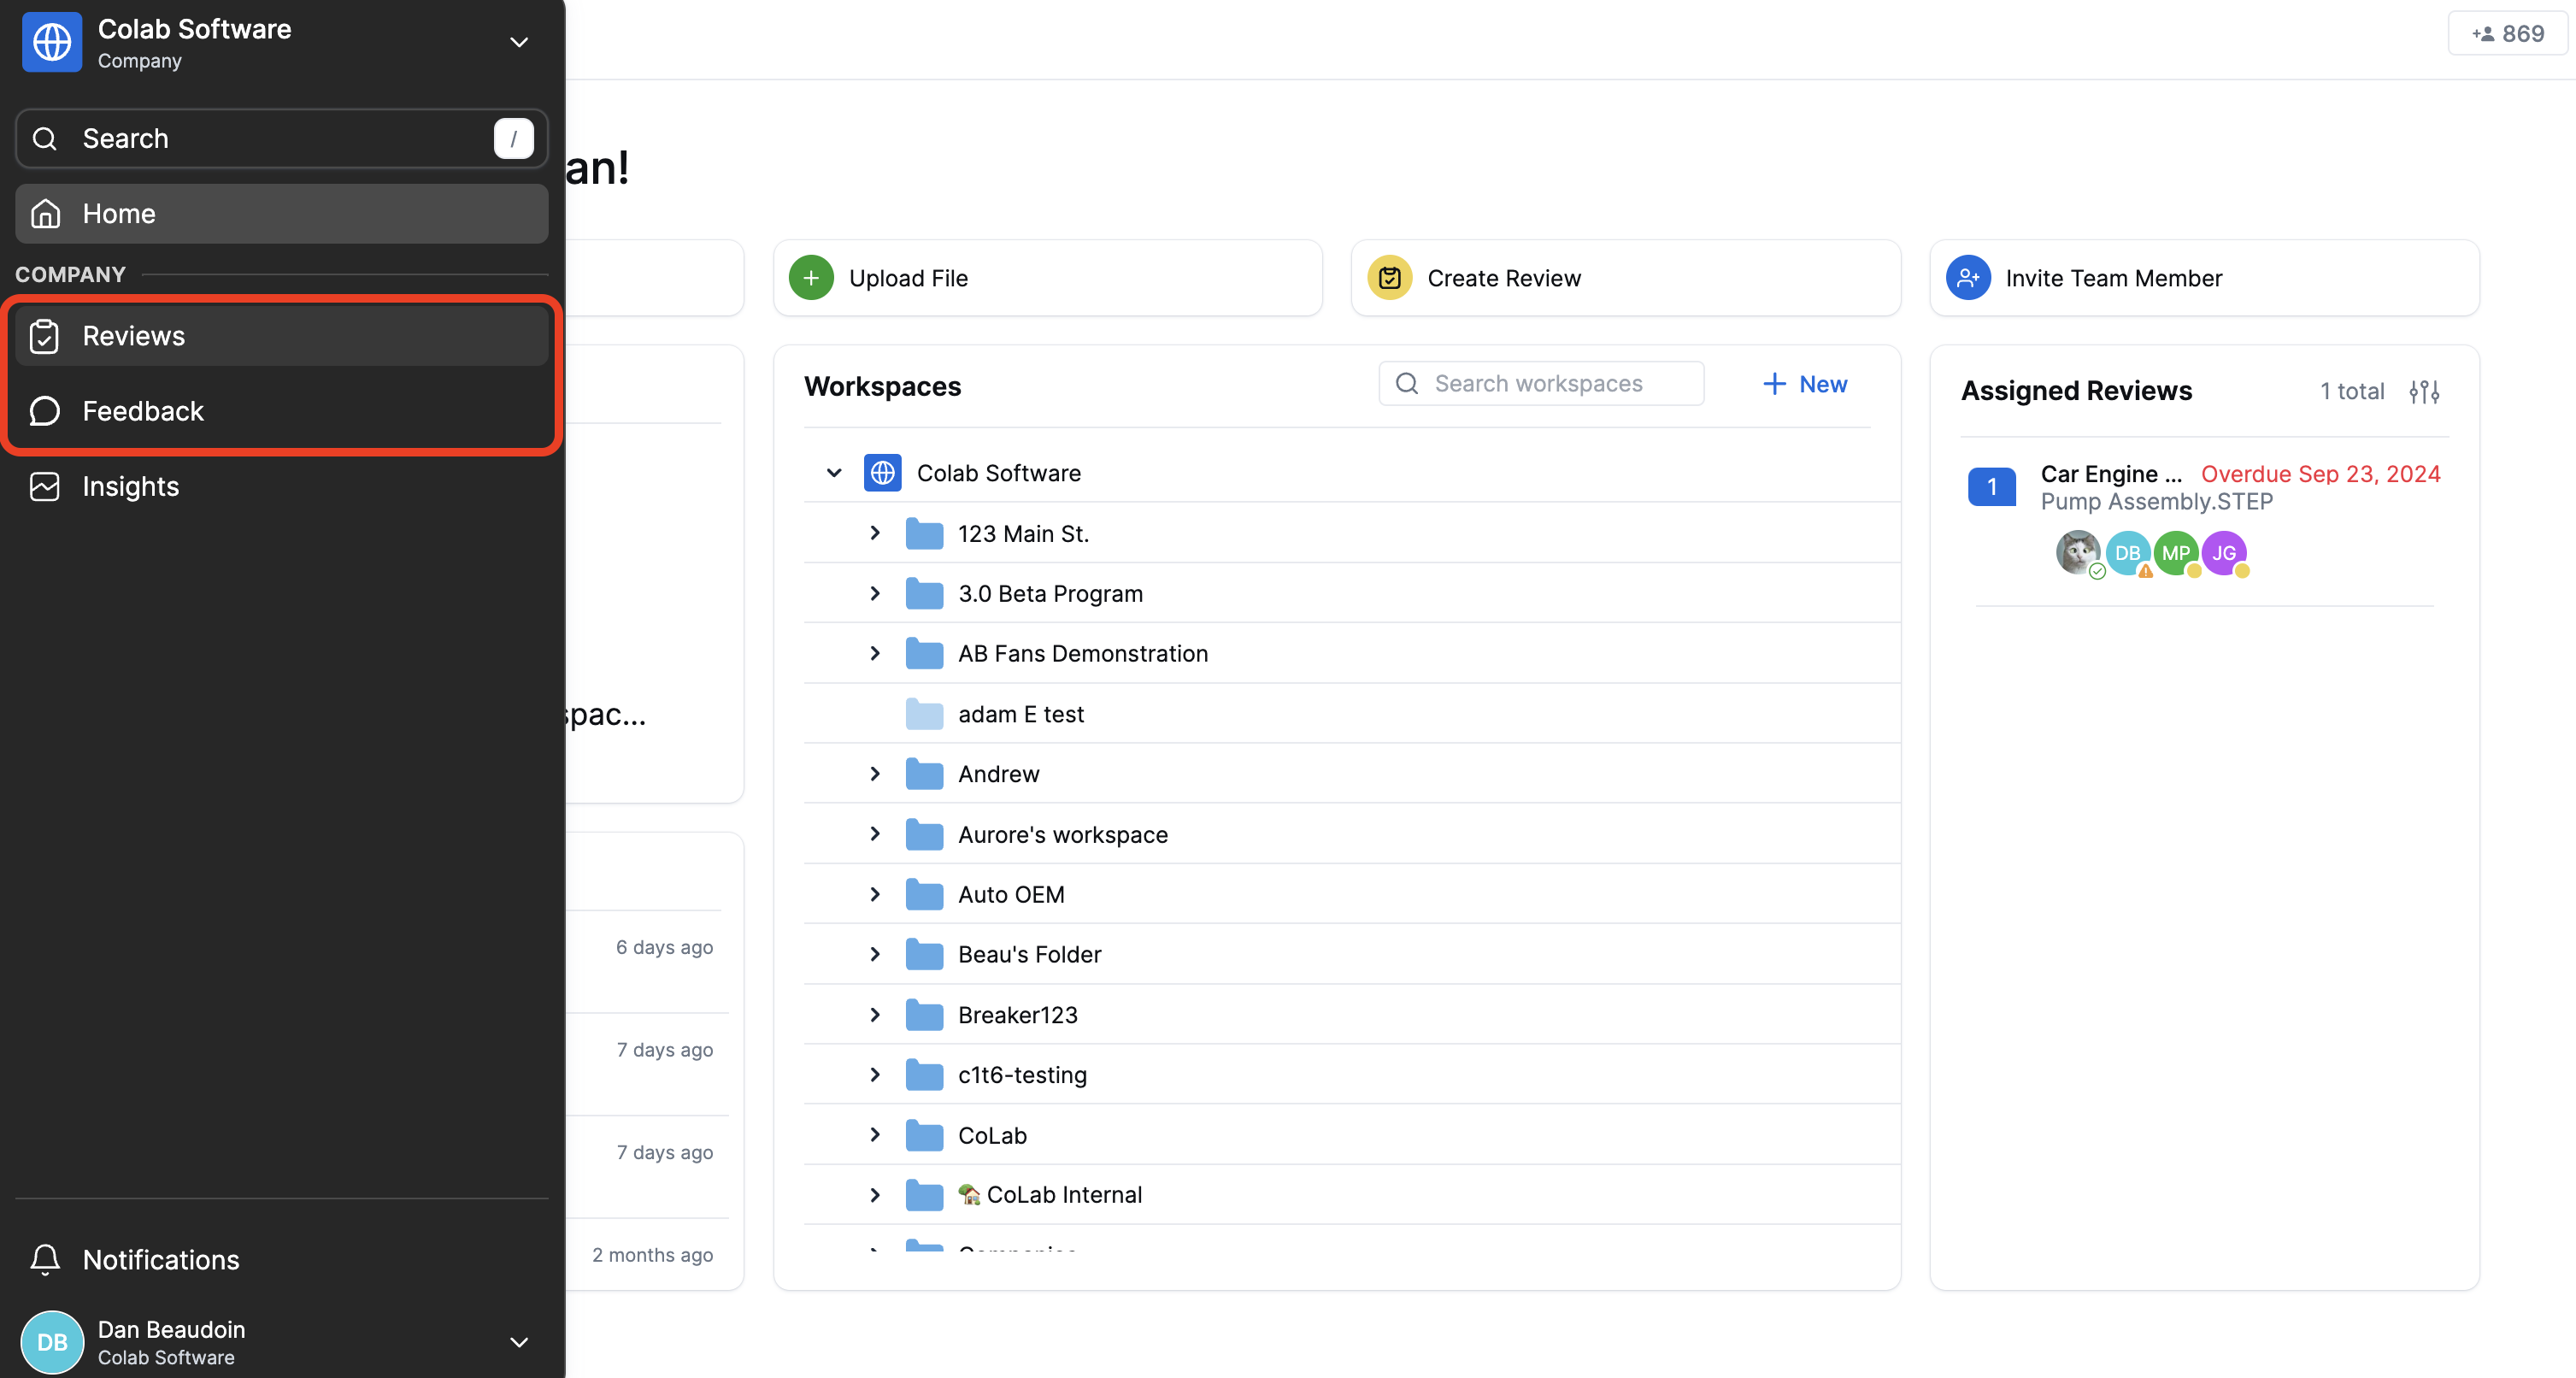Screen dimensions: 2576x1378
Task: Select the 3.0 Beta Program workspace name
Action: pyautogui.click(x=1050, y=594)
